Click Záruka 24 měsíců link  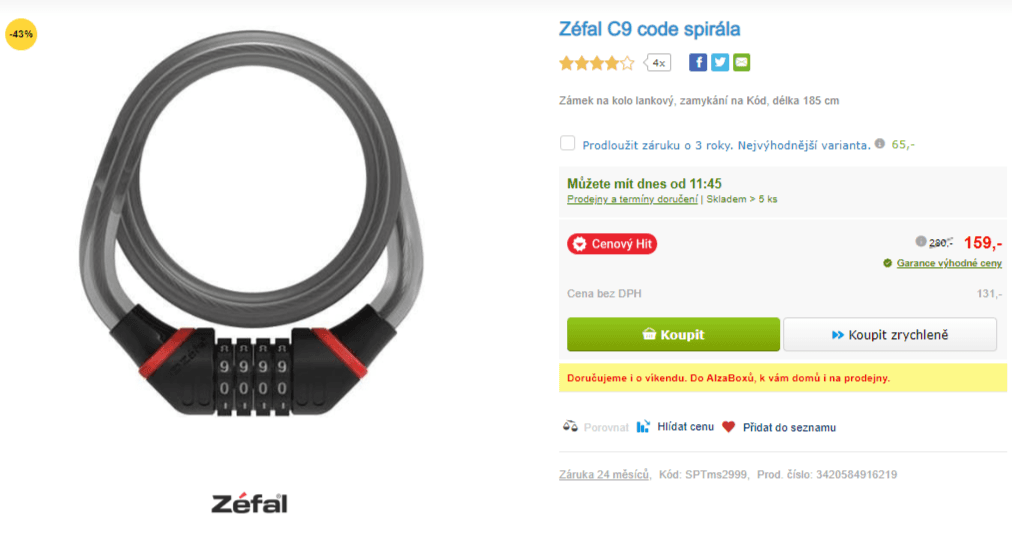pyautogui.click(x=604, y=474)
